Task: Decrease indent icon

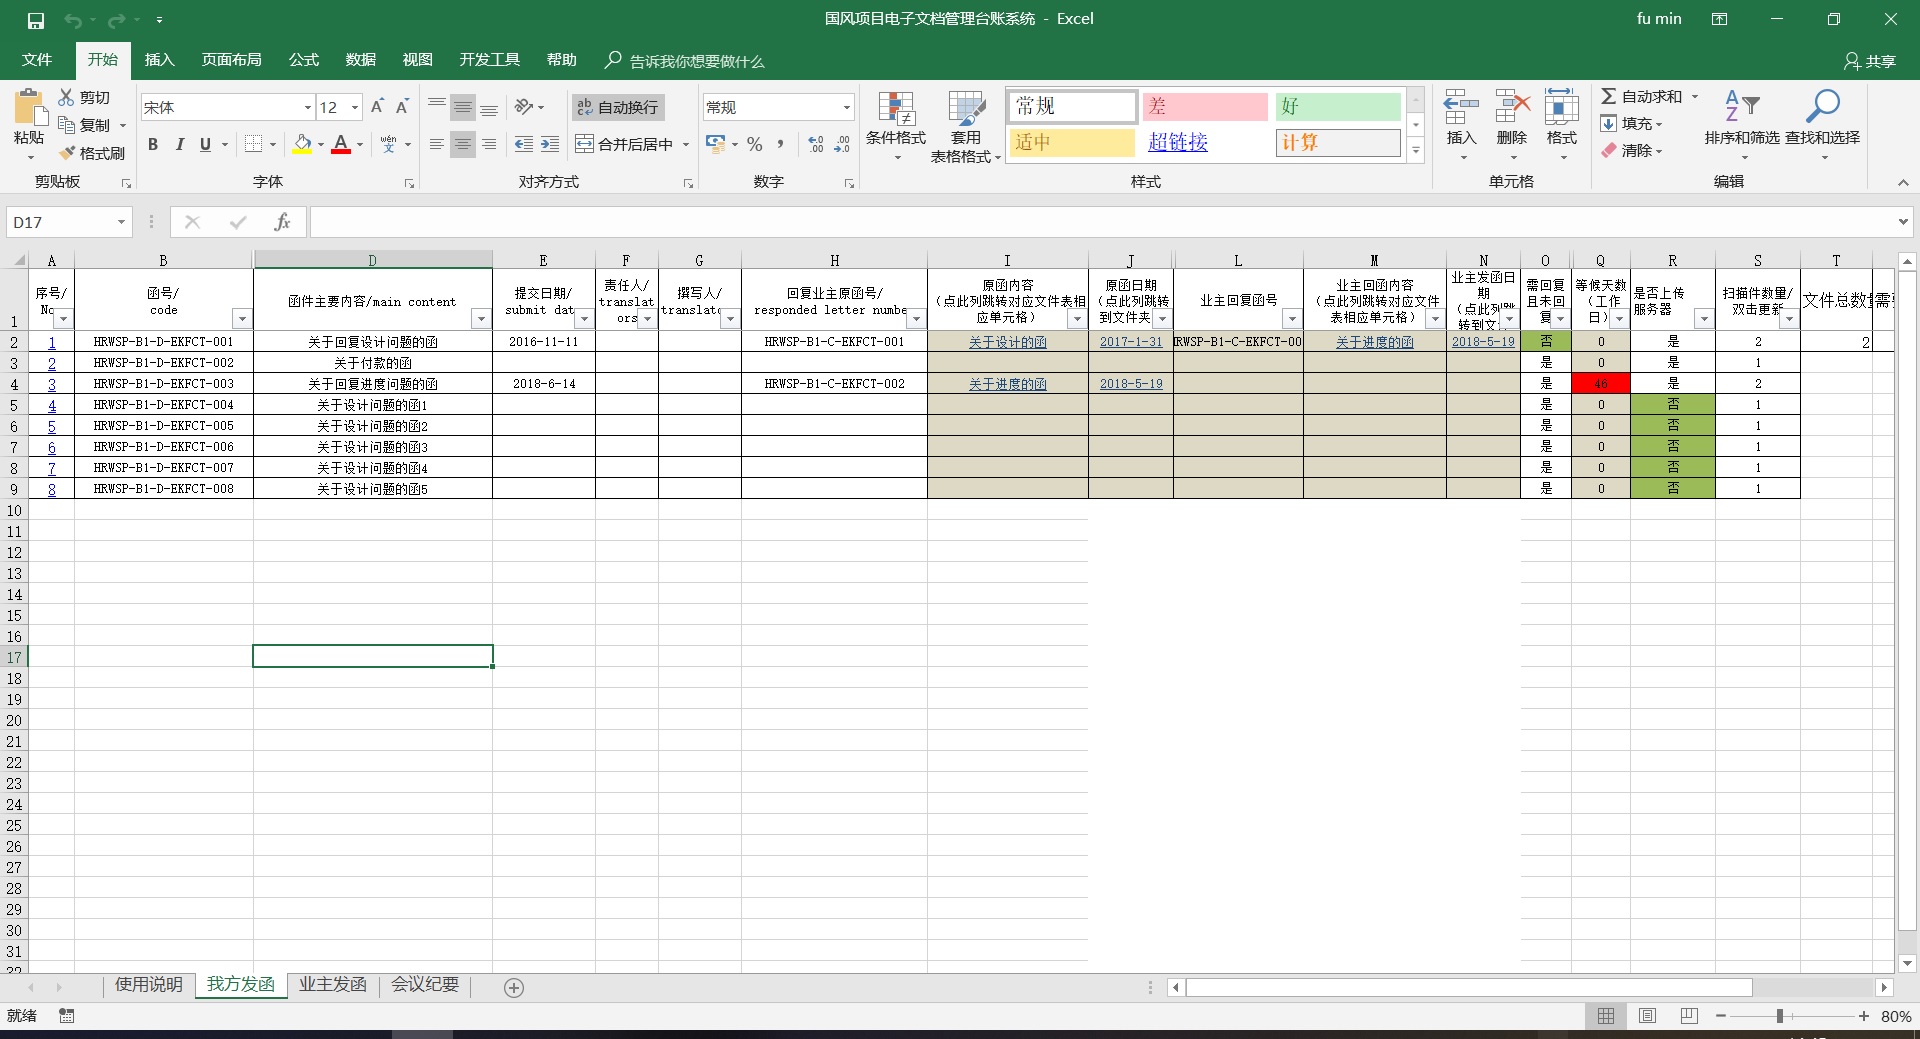Action: click(x=524, y=145)
